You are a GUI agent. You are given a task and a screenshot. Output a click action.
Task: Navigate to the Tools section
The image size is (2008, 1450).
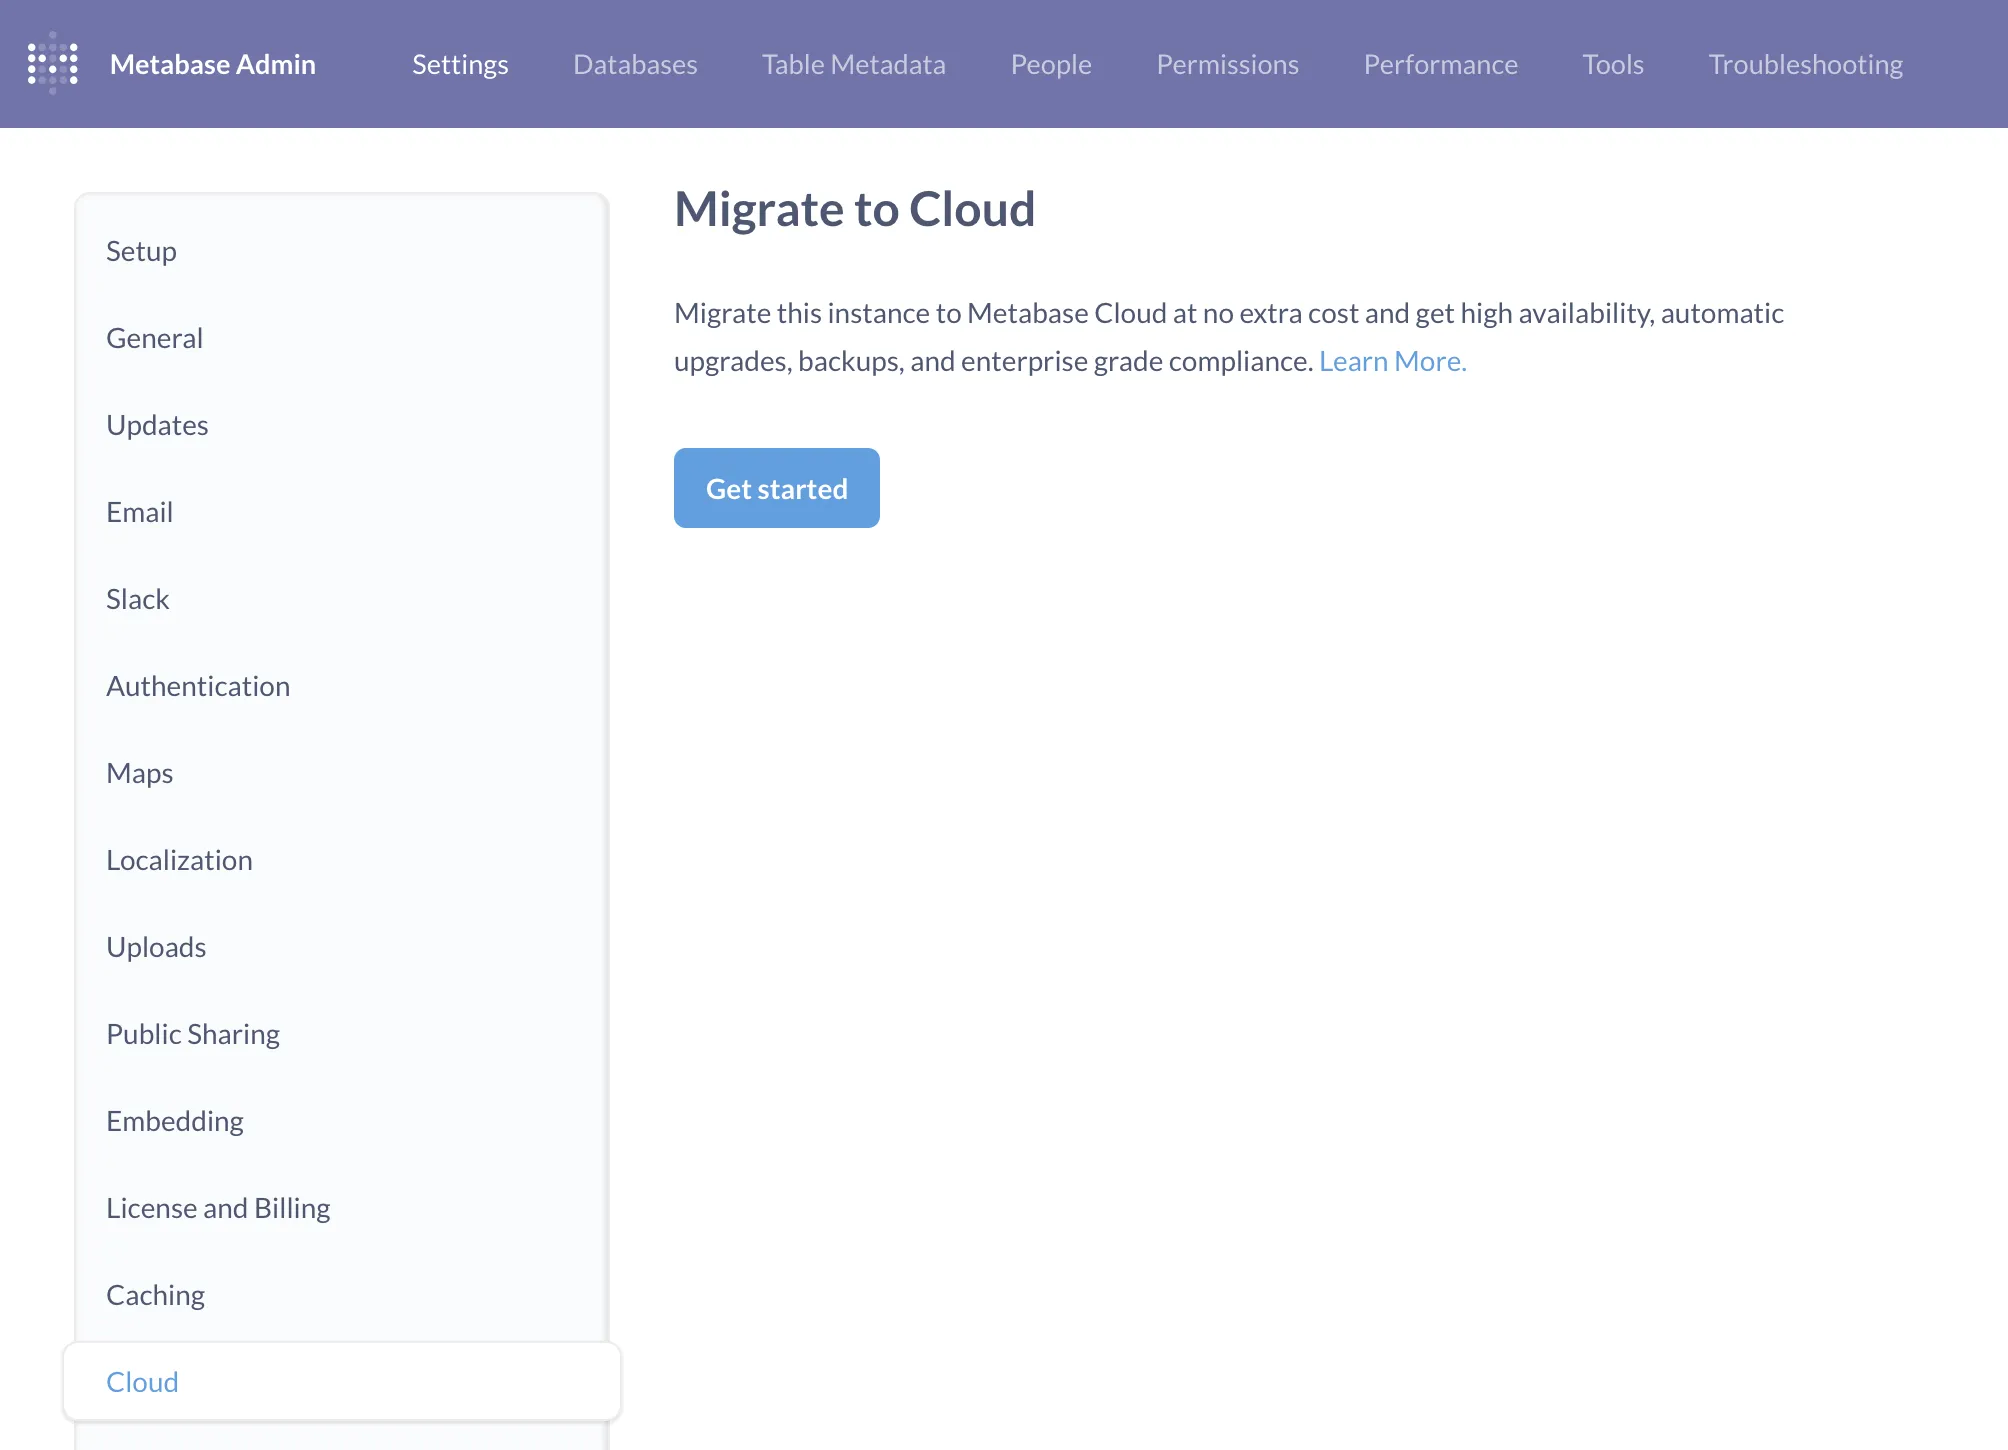click(1612, 64)
